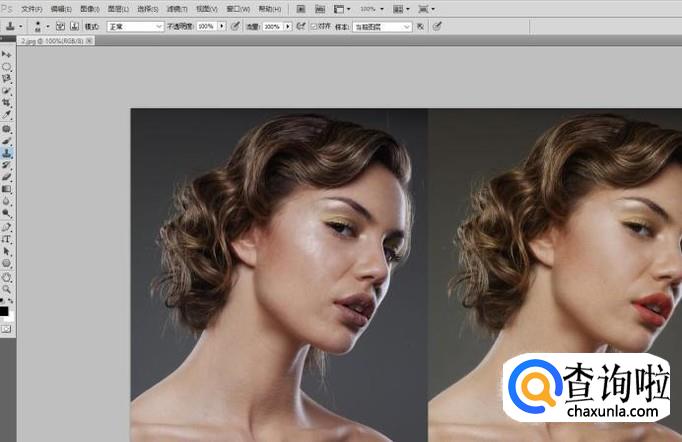The height and width of the screenshot is (442, 682).
Task: Select the Eraser tool
Action: pos(6,177)
